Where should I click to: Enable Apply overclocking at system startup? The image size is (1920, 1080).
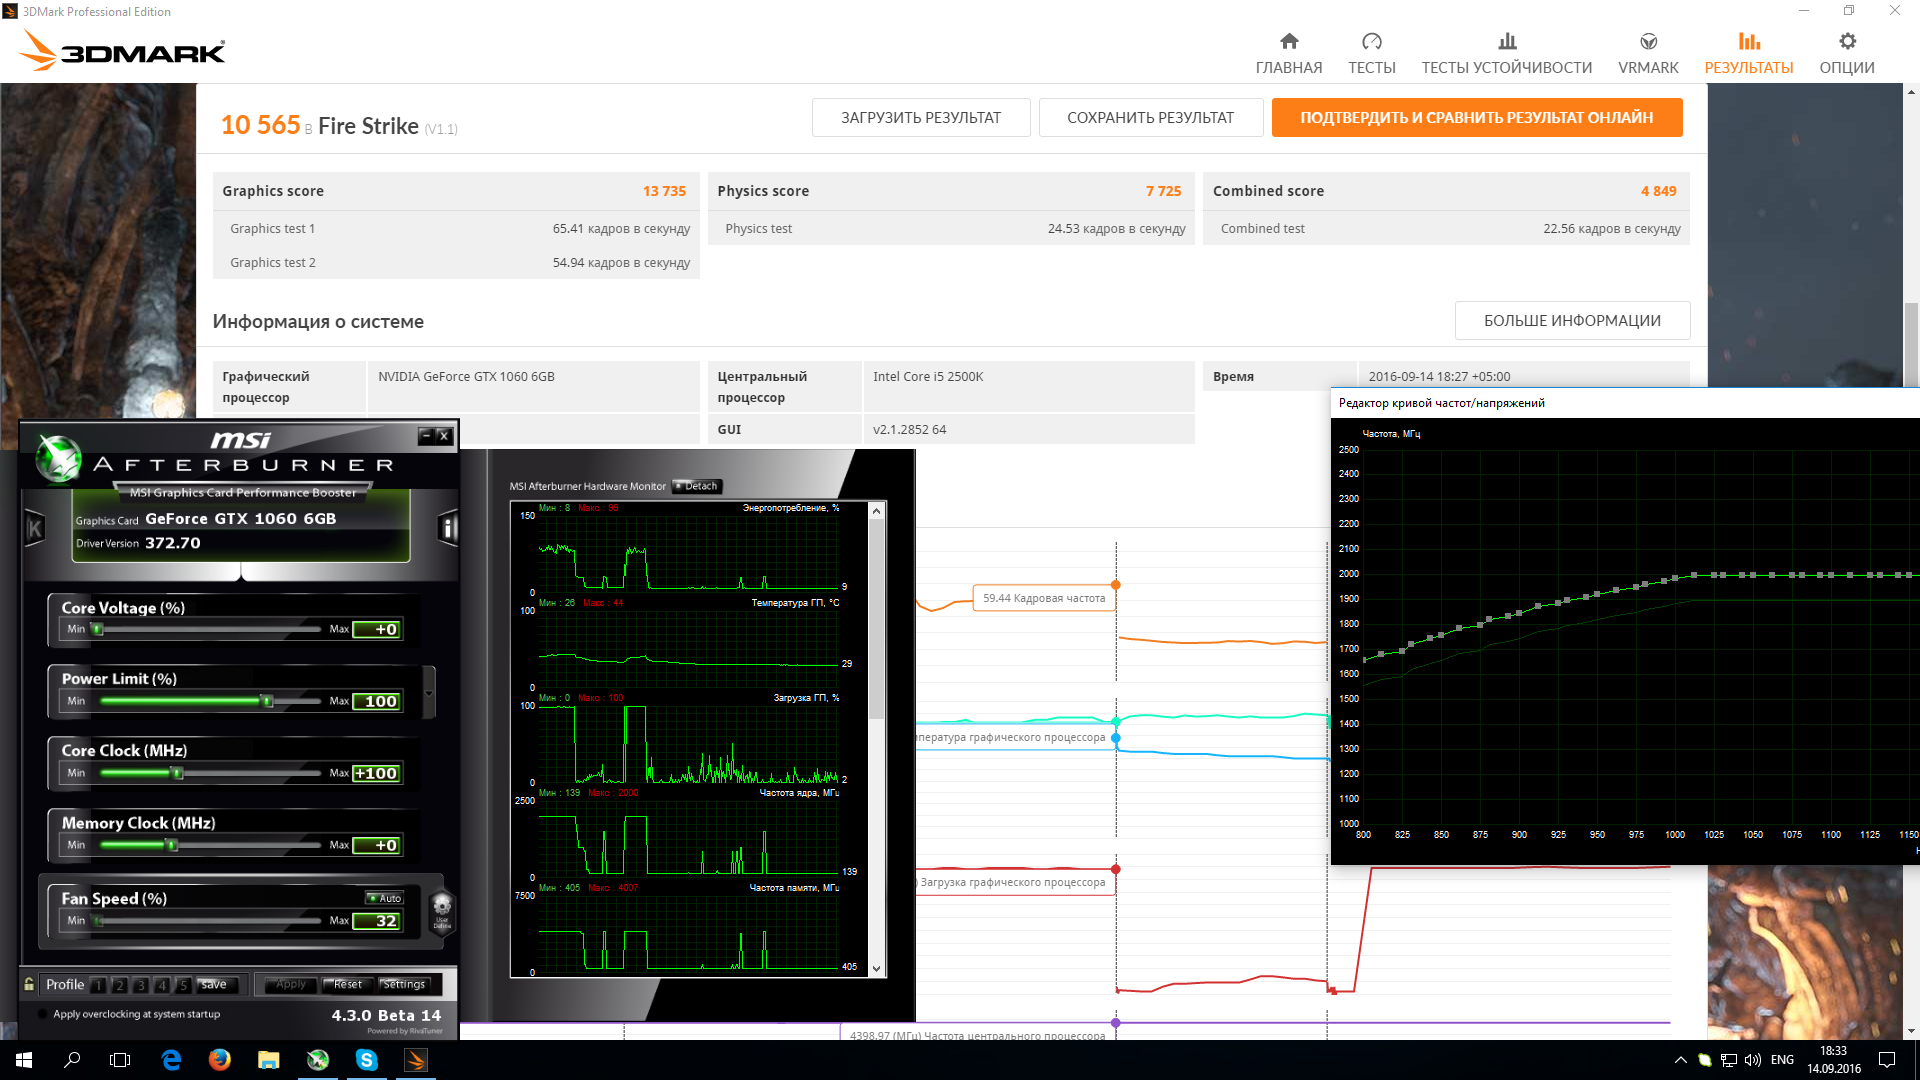point(43,1014)
